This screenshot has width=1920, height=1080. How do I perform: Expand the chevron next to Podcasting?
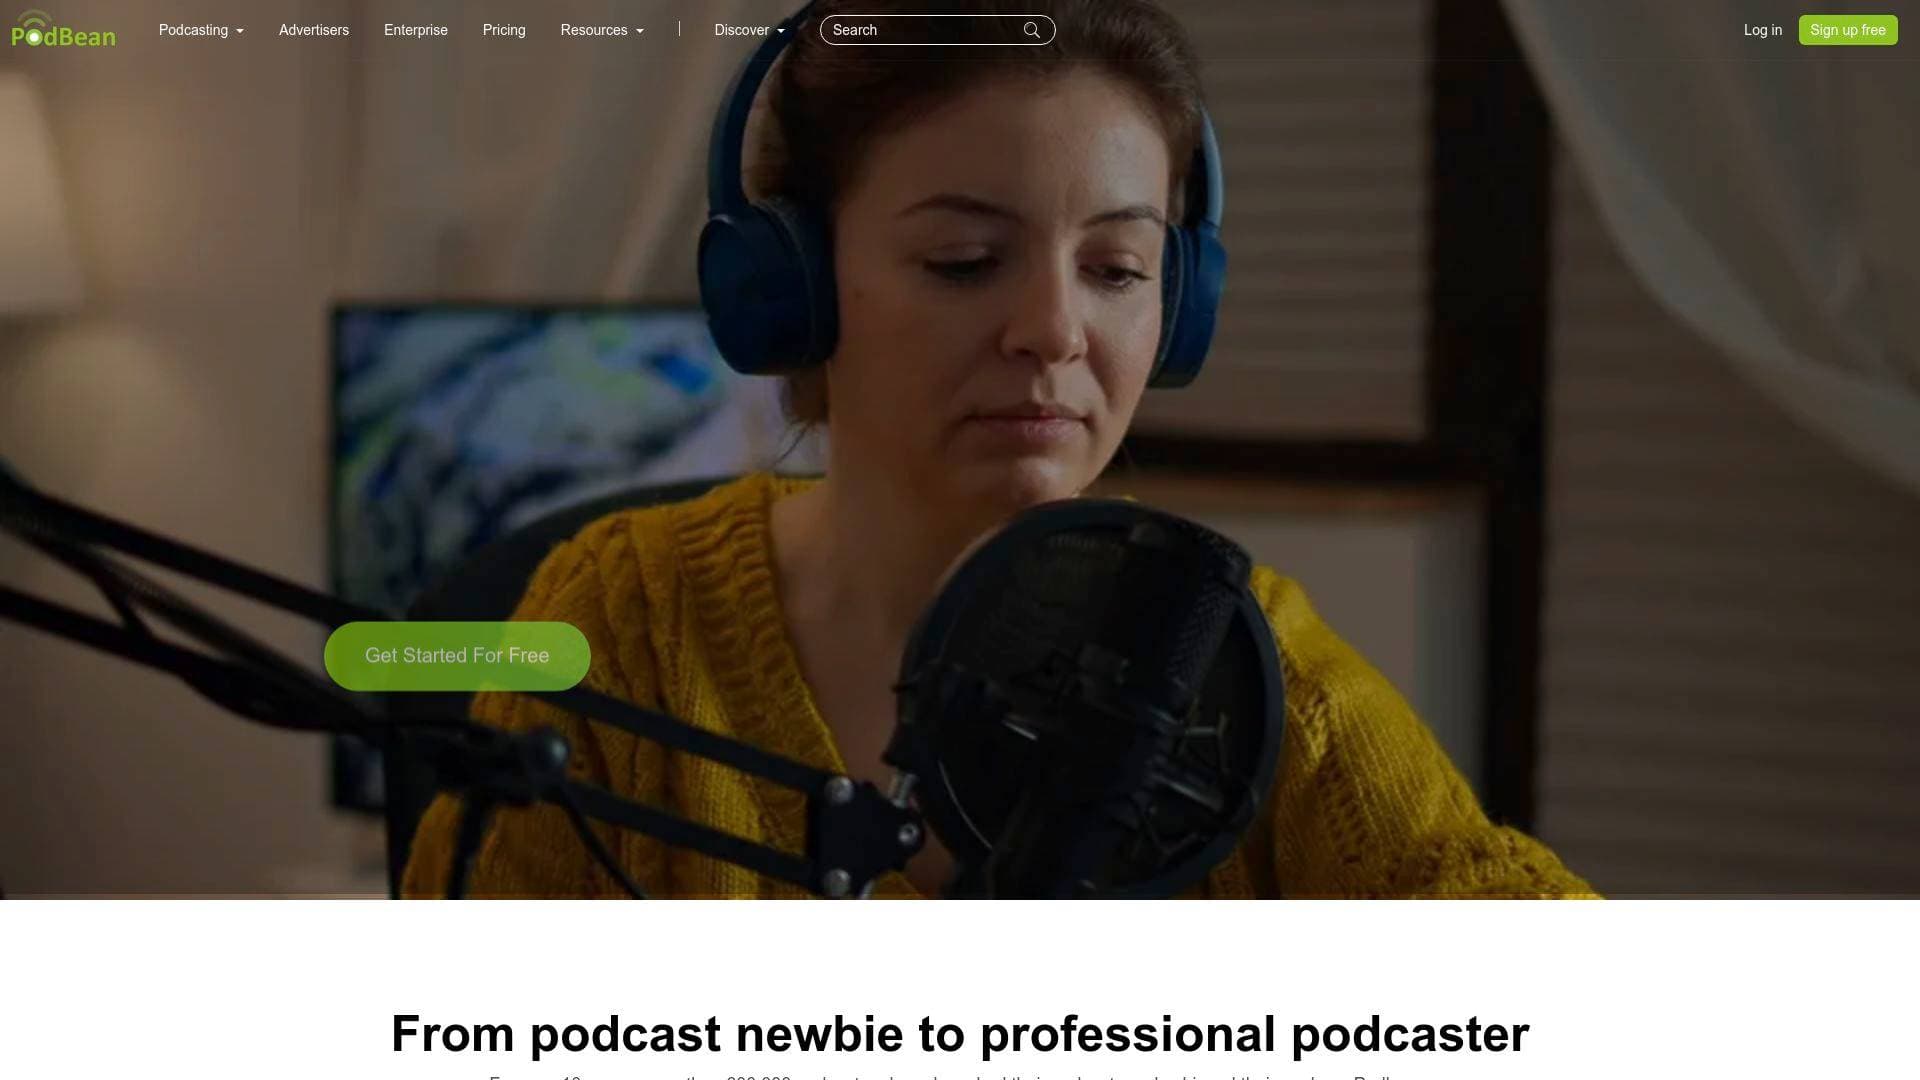point(239,30)
